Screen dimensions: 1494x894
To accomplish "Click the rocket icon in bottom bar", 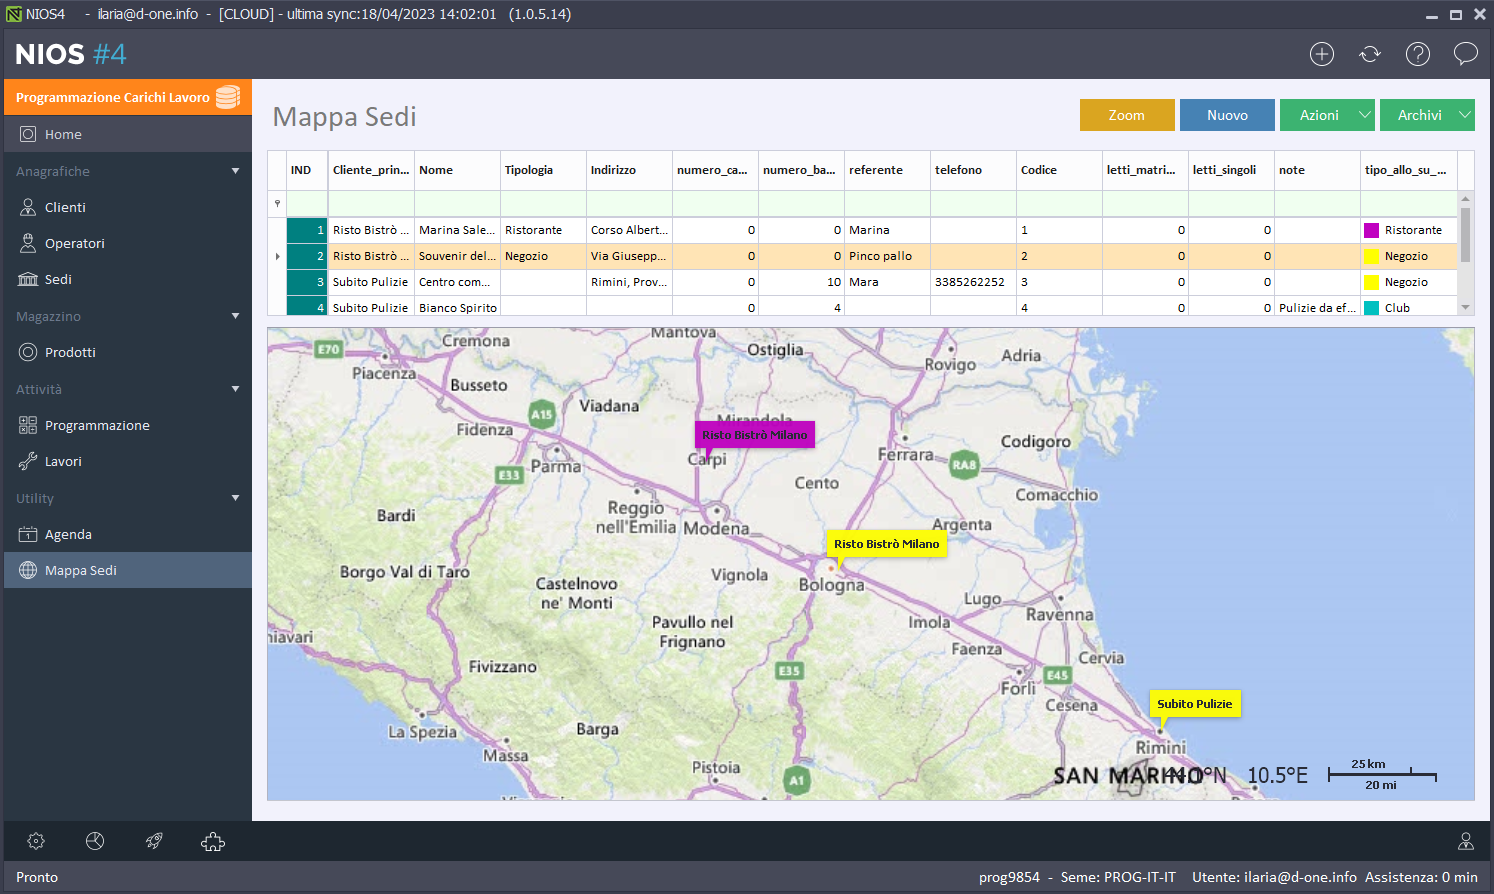I will pos(154,841).
